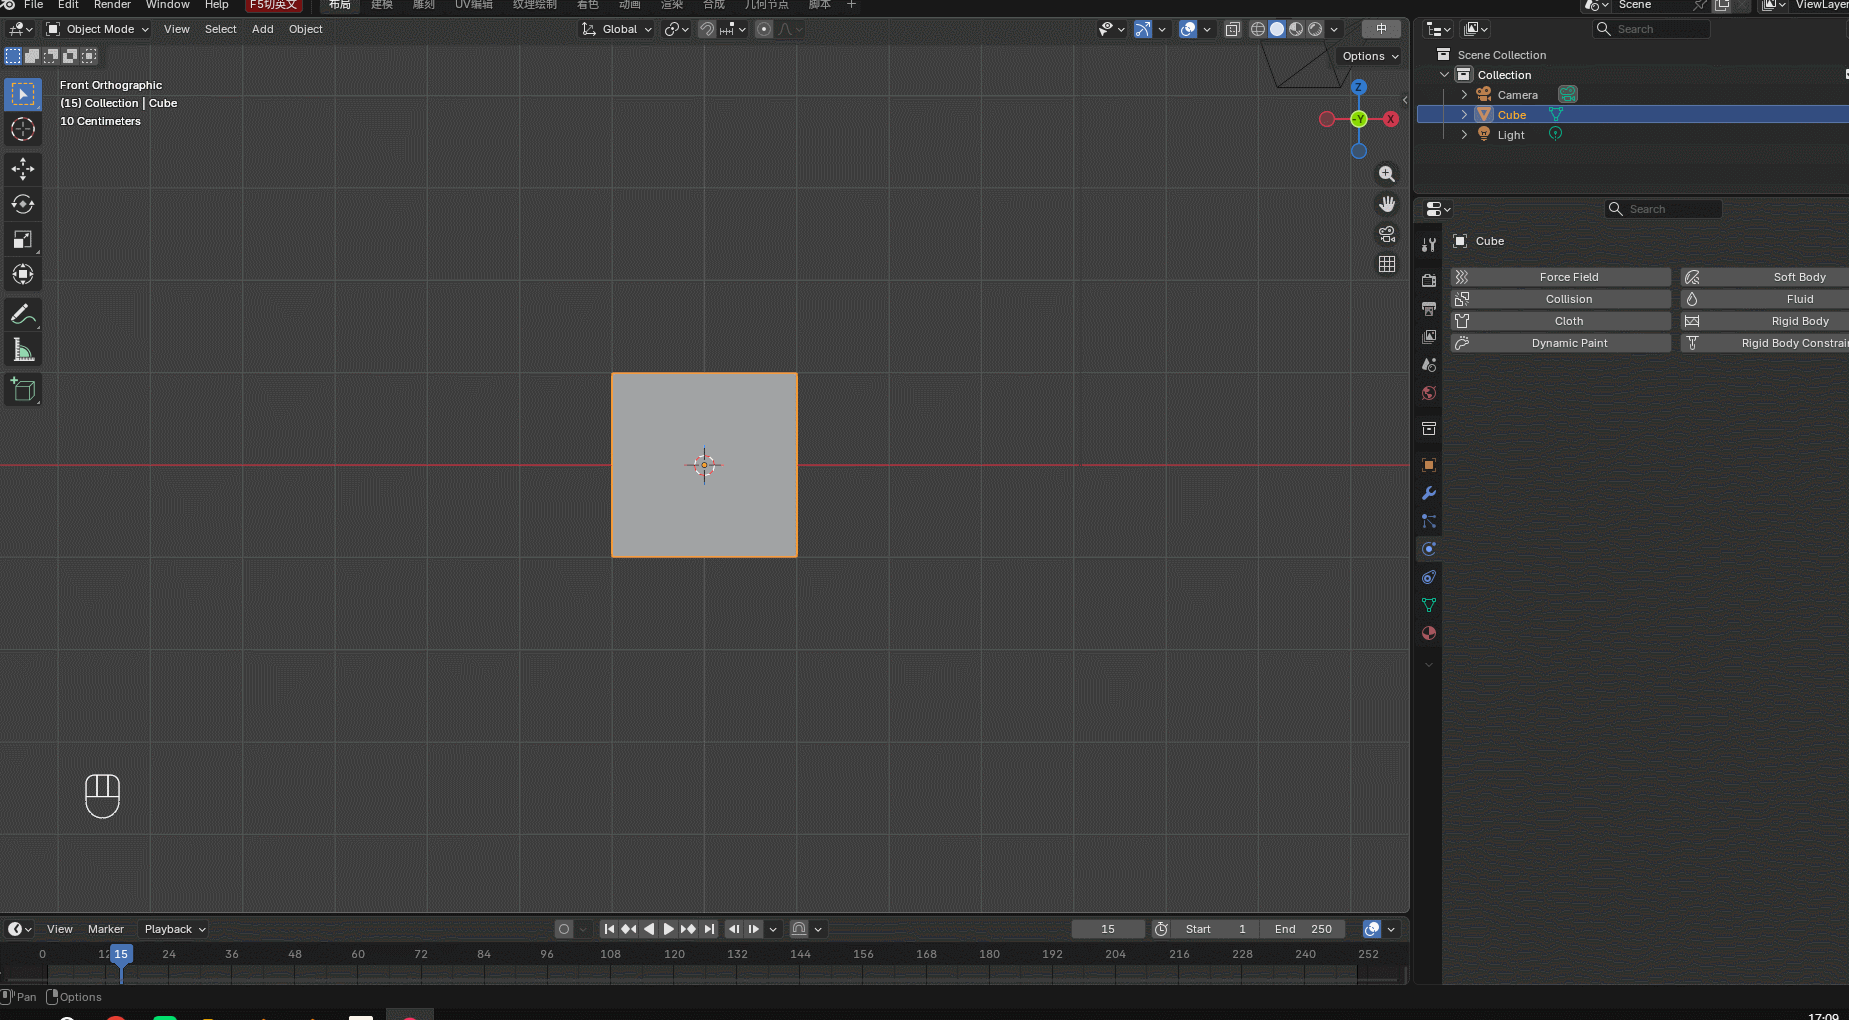Click the frame 15 playhead marker
This screenshot has height=1020, width=1849.
point(121,954)
